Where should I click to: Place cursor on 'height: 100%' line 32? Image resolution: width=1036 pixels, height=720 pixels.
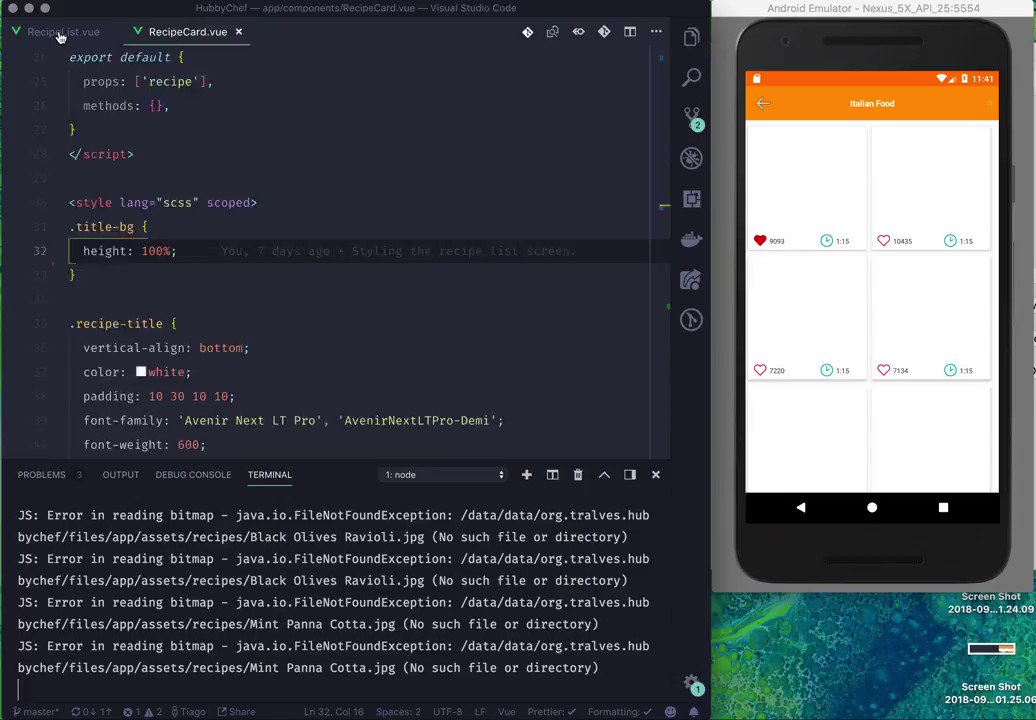130,251
